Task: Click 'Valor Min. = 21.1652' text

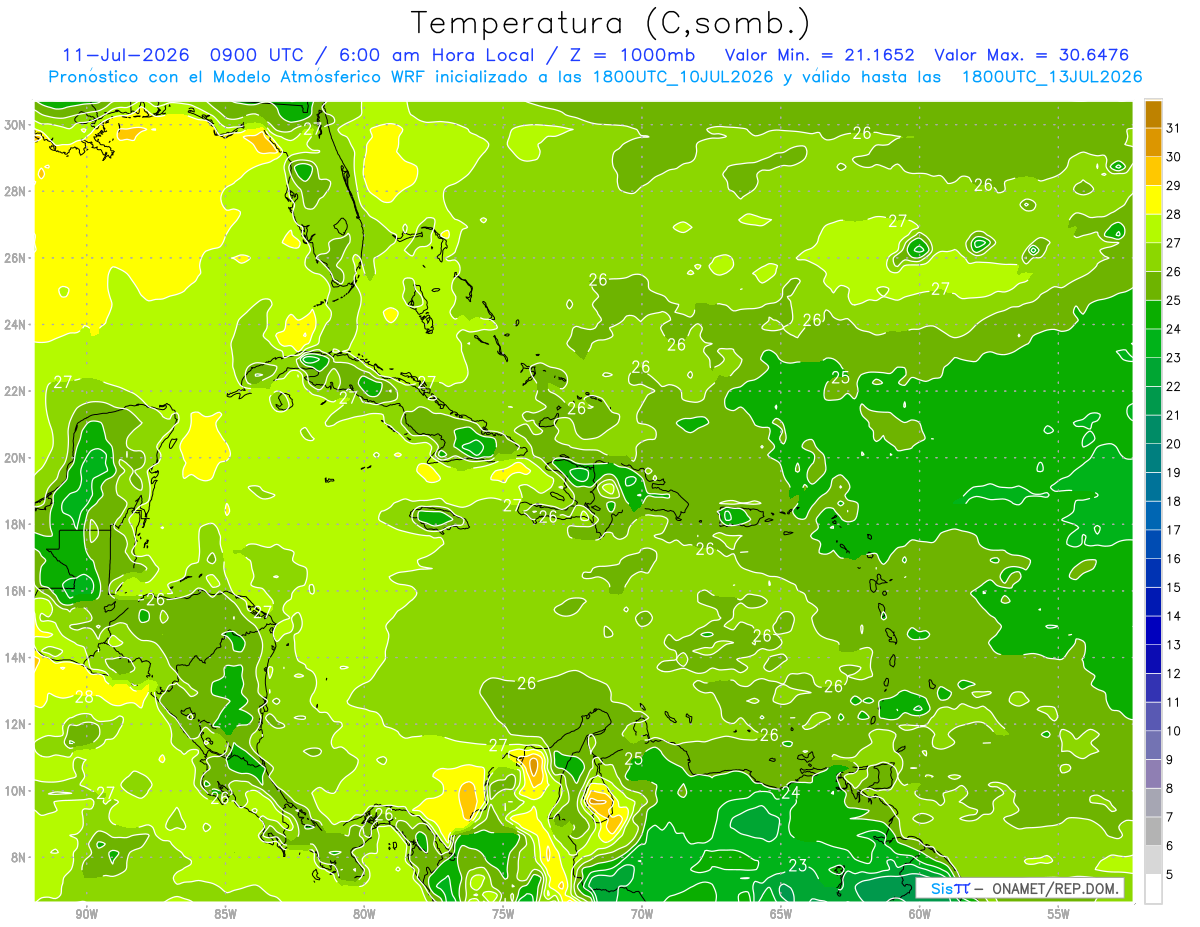Action: [x=819, y=55]
